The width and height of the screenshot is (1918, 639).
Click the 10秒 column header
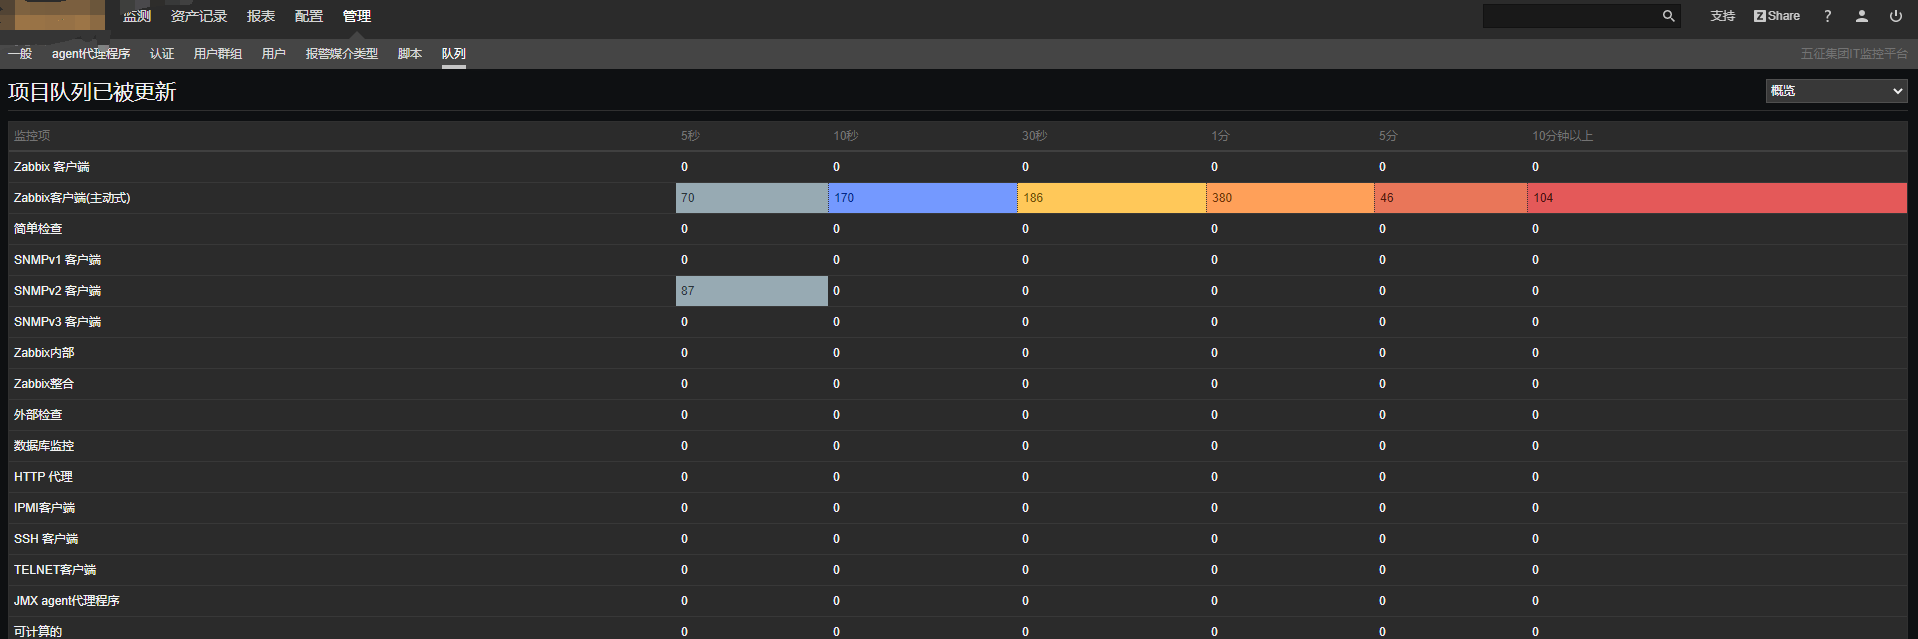coord(846,136)
